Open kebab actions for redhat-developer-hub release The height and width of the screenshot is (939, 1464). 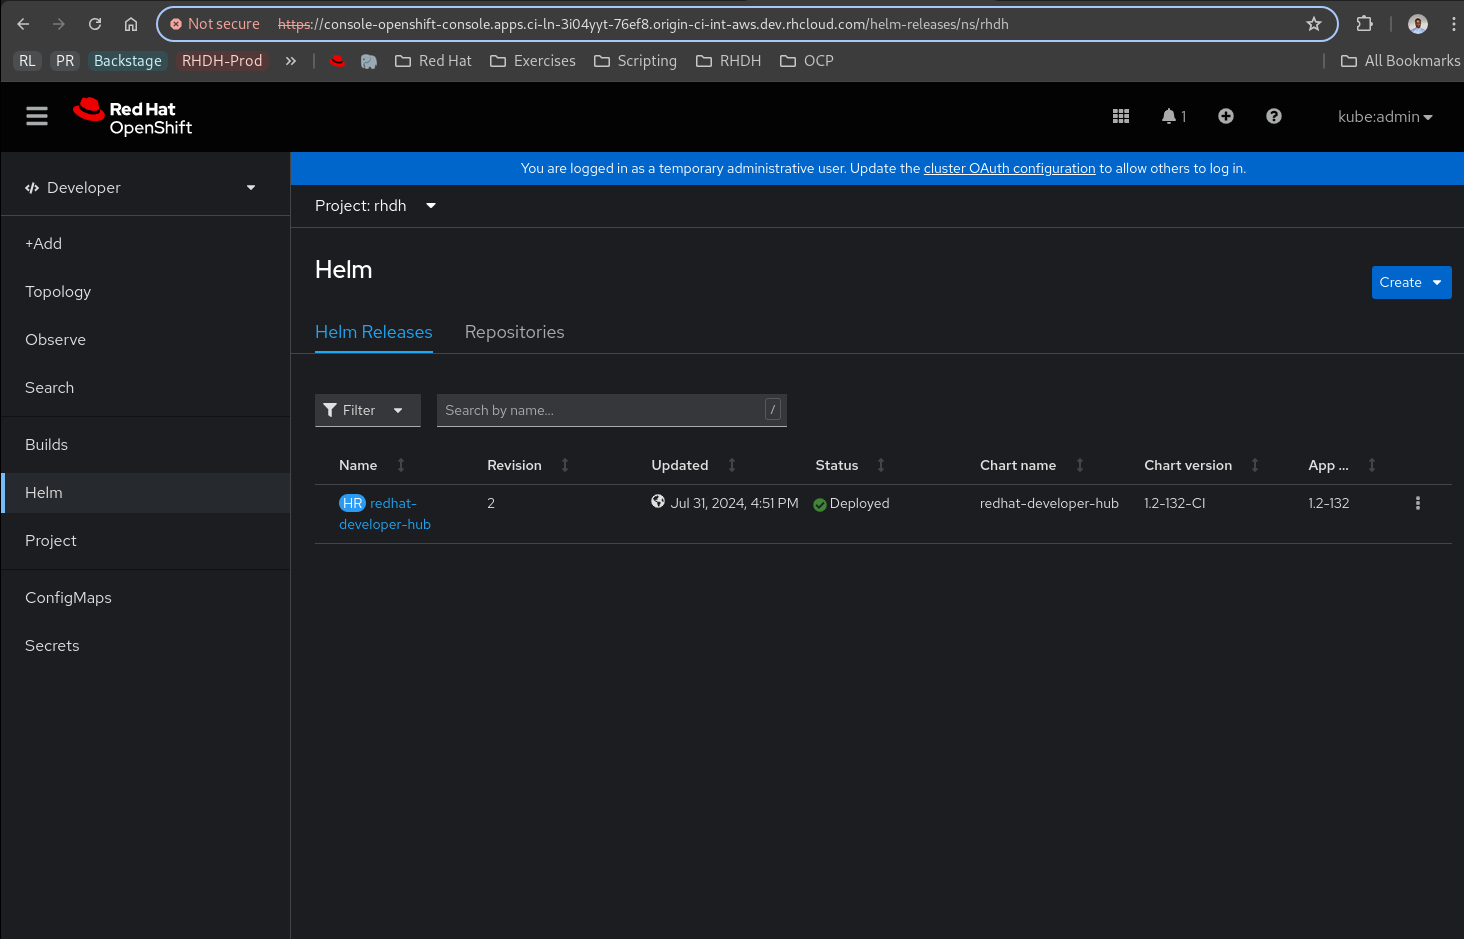point(1417,504)
